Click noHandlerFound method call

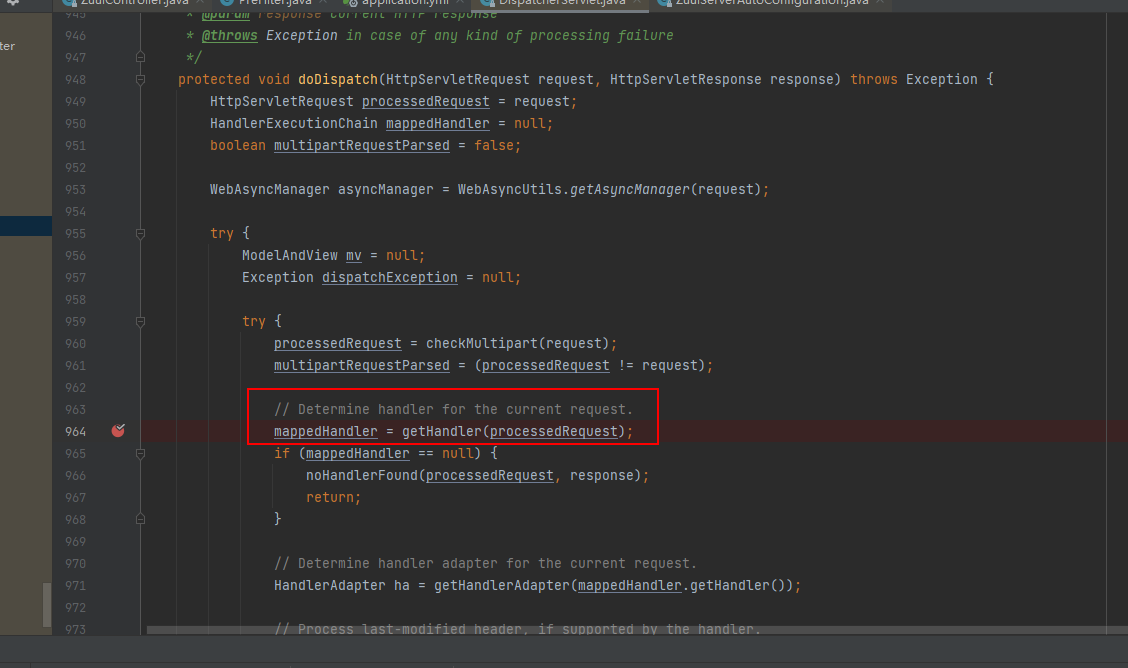[361, 475]
